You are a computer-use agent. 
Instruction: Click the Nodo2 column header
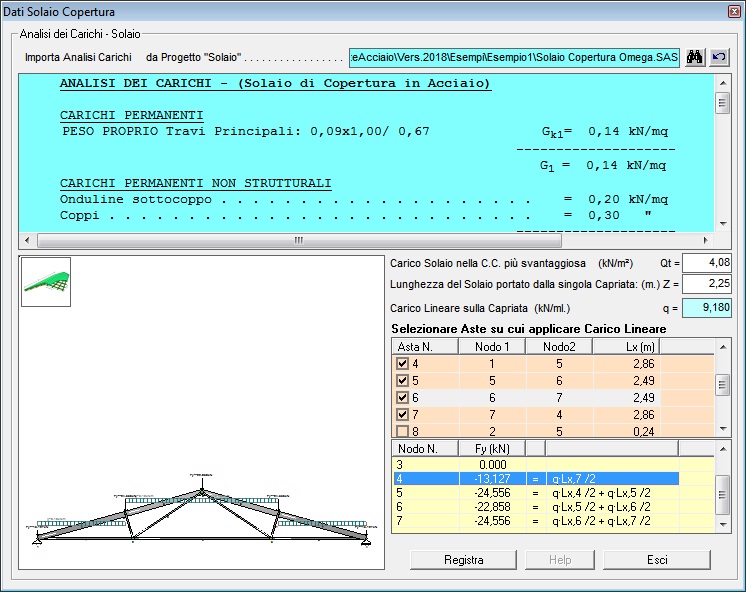coord(559,347)
